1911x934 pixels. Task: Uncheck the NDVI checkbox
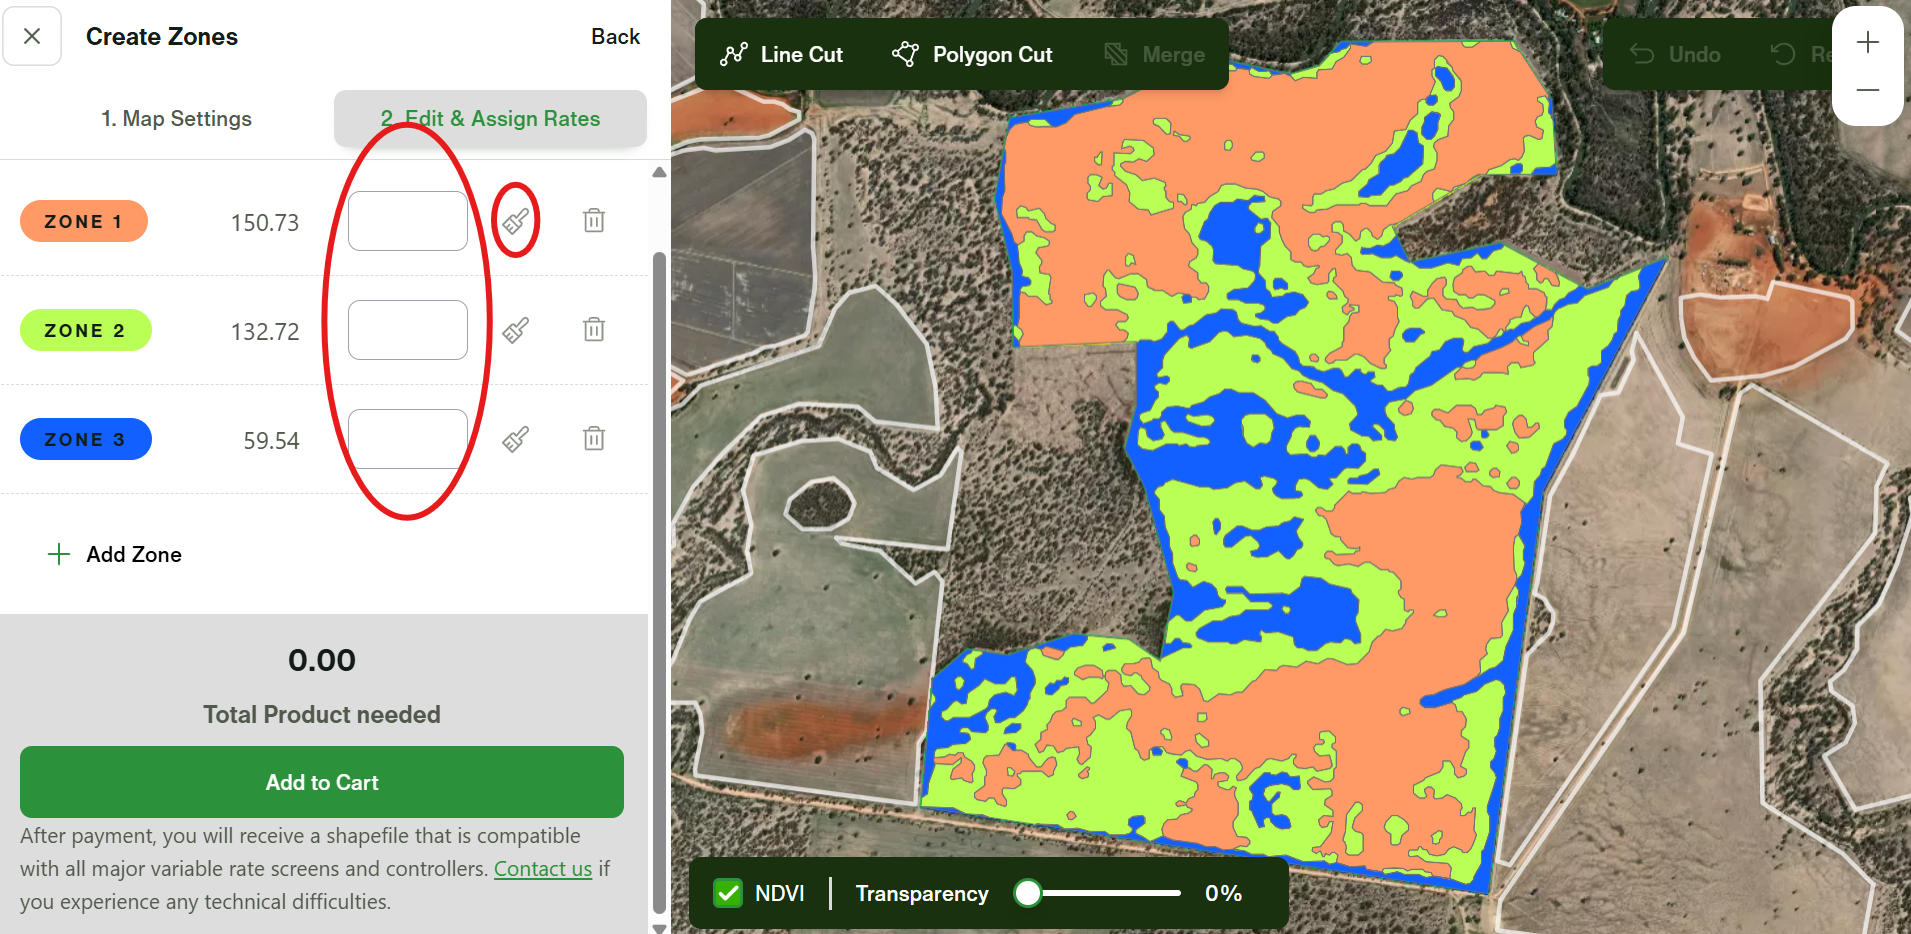point(728,893)
